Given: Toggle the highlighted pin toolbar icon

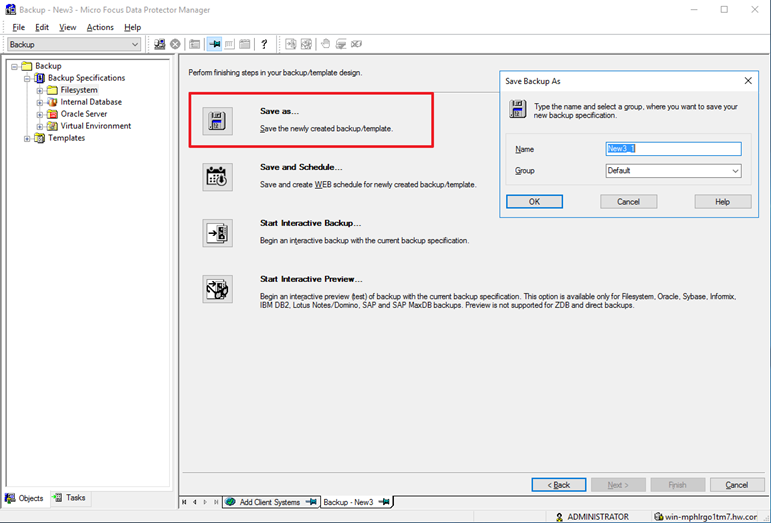Looking at the screenshot, I should click(x=214, y=44).
